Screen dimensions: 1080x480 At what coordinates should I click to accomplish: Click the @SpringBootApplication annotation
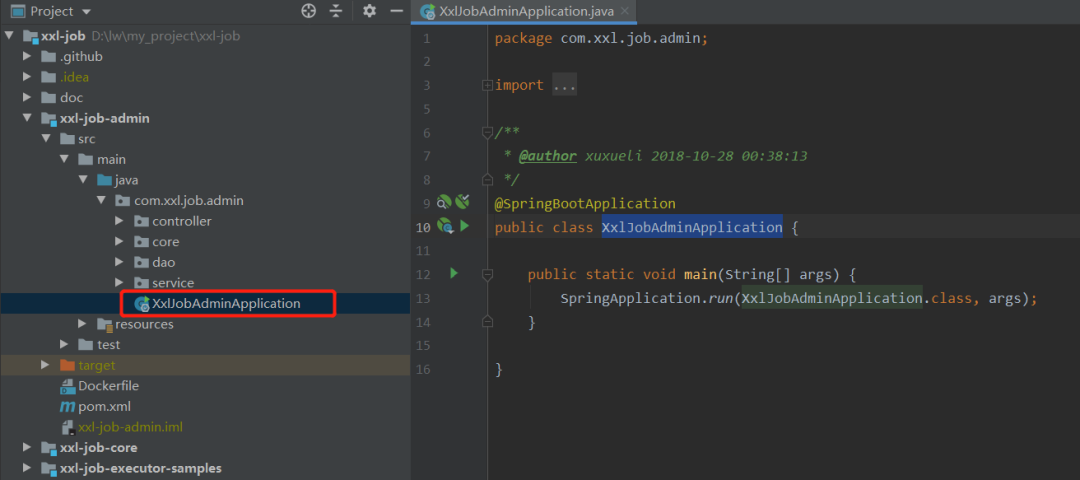click(585, 204)
